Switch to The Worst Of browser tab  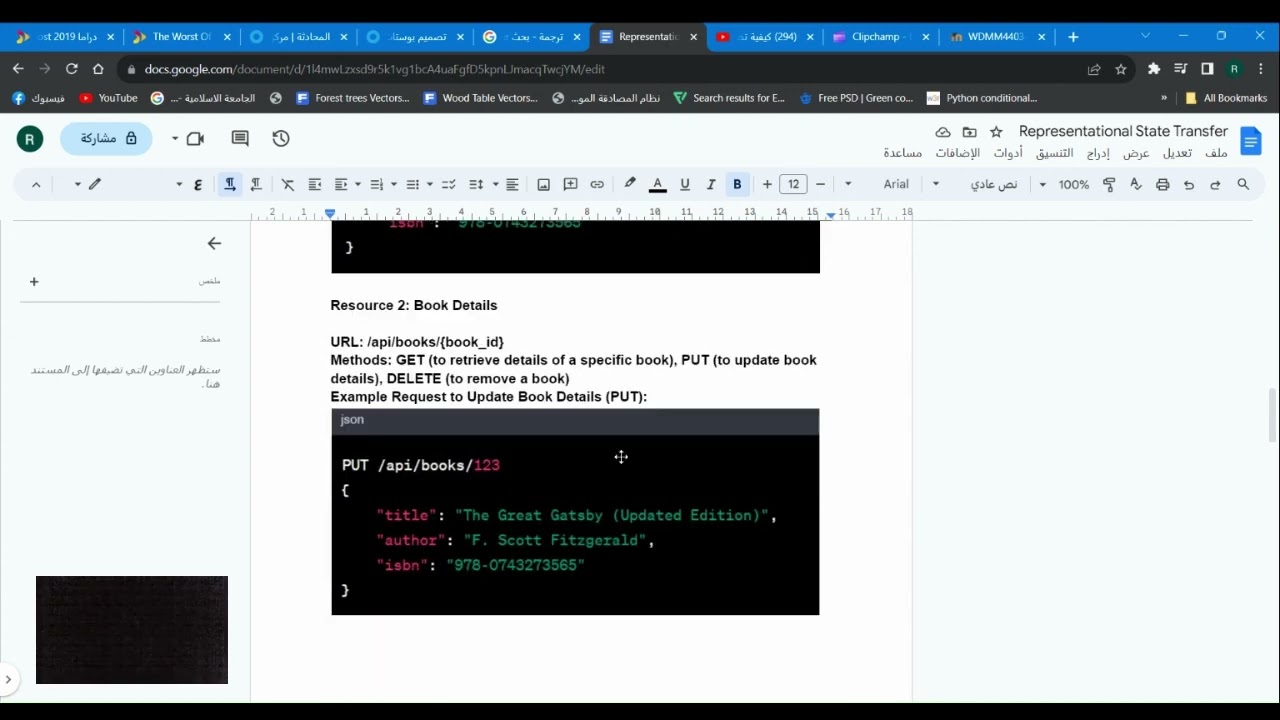click(181, 37)
